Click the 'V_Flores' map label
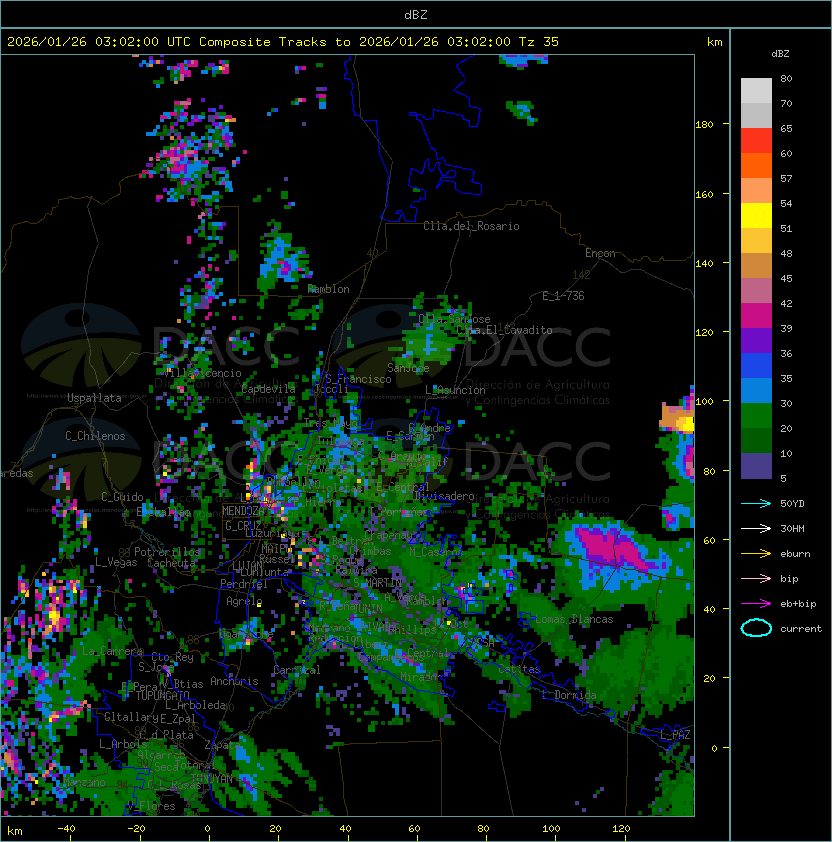Screen dimensions: 832x842 (151, 806)
